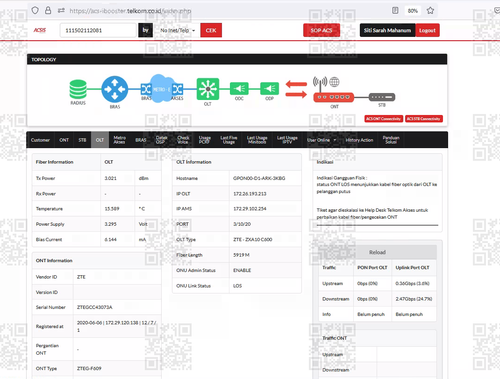Click the Siti Sarah Mahanum user button
This screenshot has height=379, width=500.
tap(387, 30)
